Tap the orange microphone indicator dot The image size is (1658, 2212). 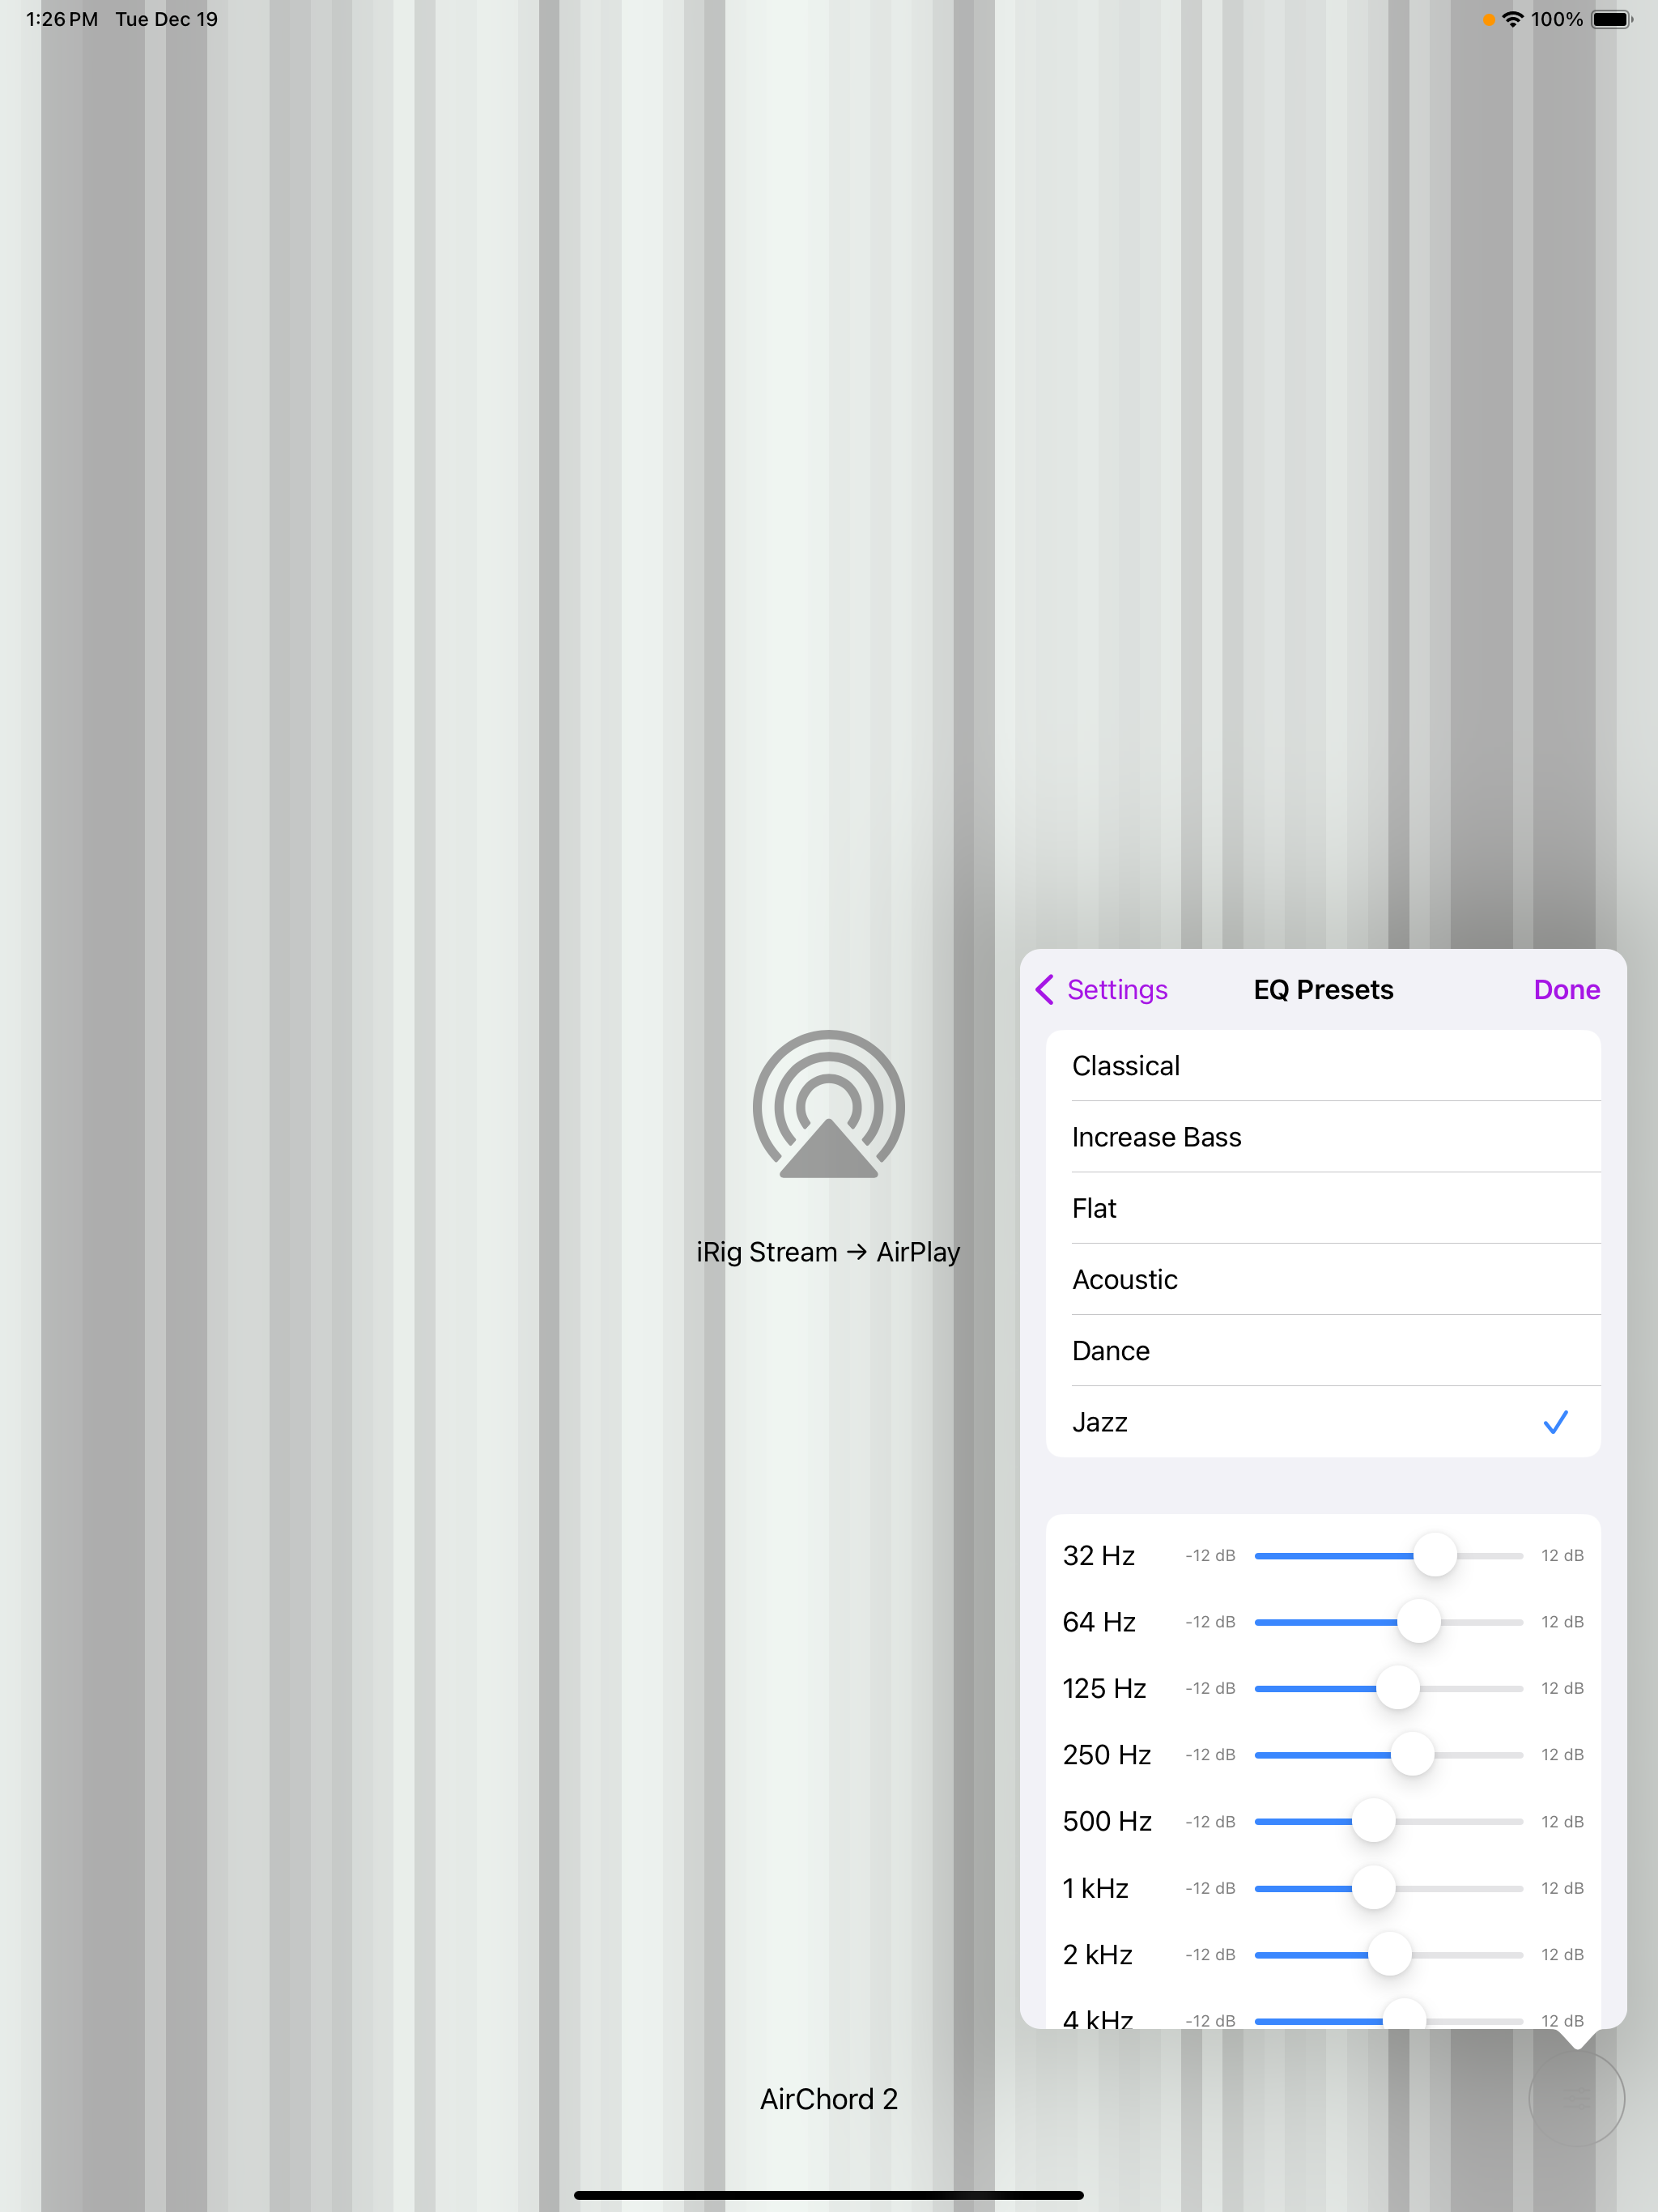tap(1488, 19)
